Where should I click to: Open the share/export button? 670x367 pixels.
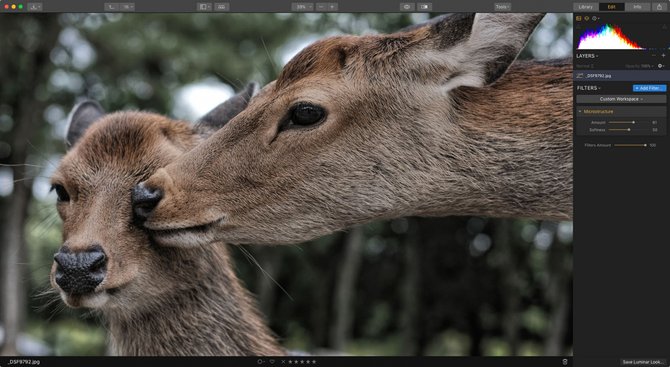click(x=659, y=7)
